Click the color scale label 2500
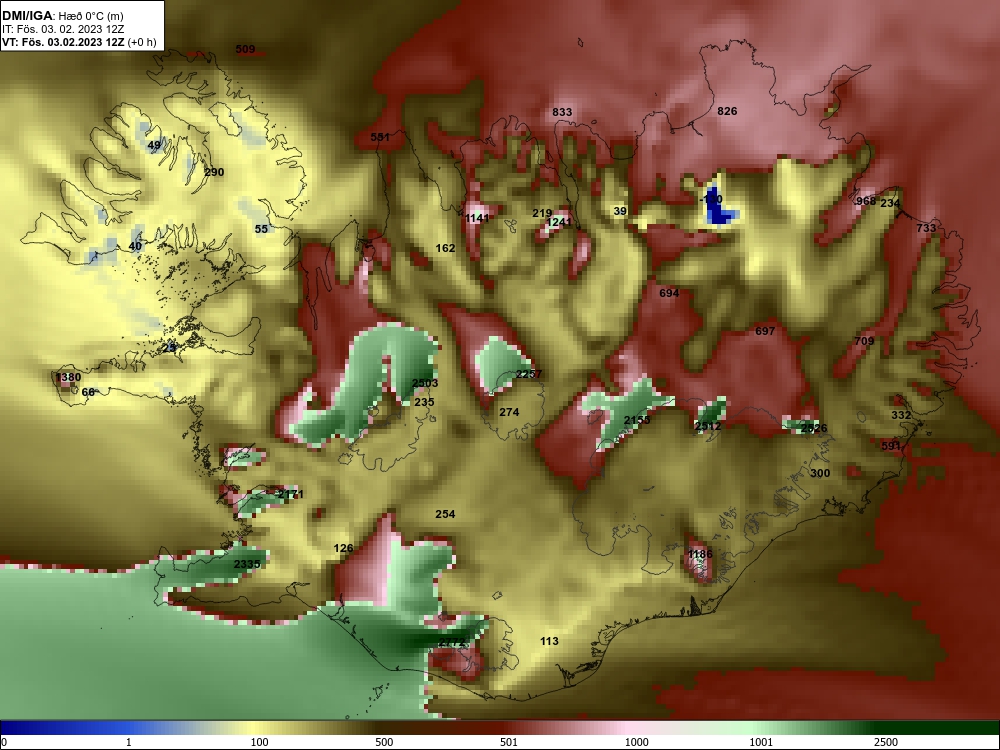Image resolution: width=1000 pixels, height=750 pixels. pos(886,742)
